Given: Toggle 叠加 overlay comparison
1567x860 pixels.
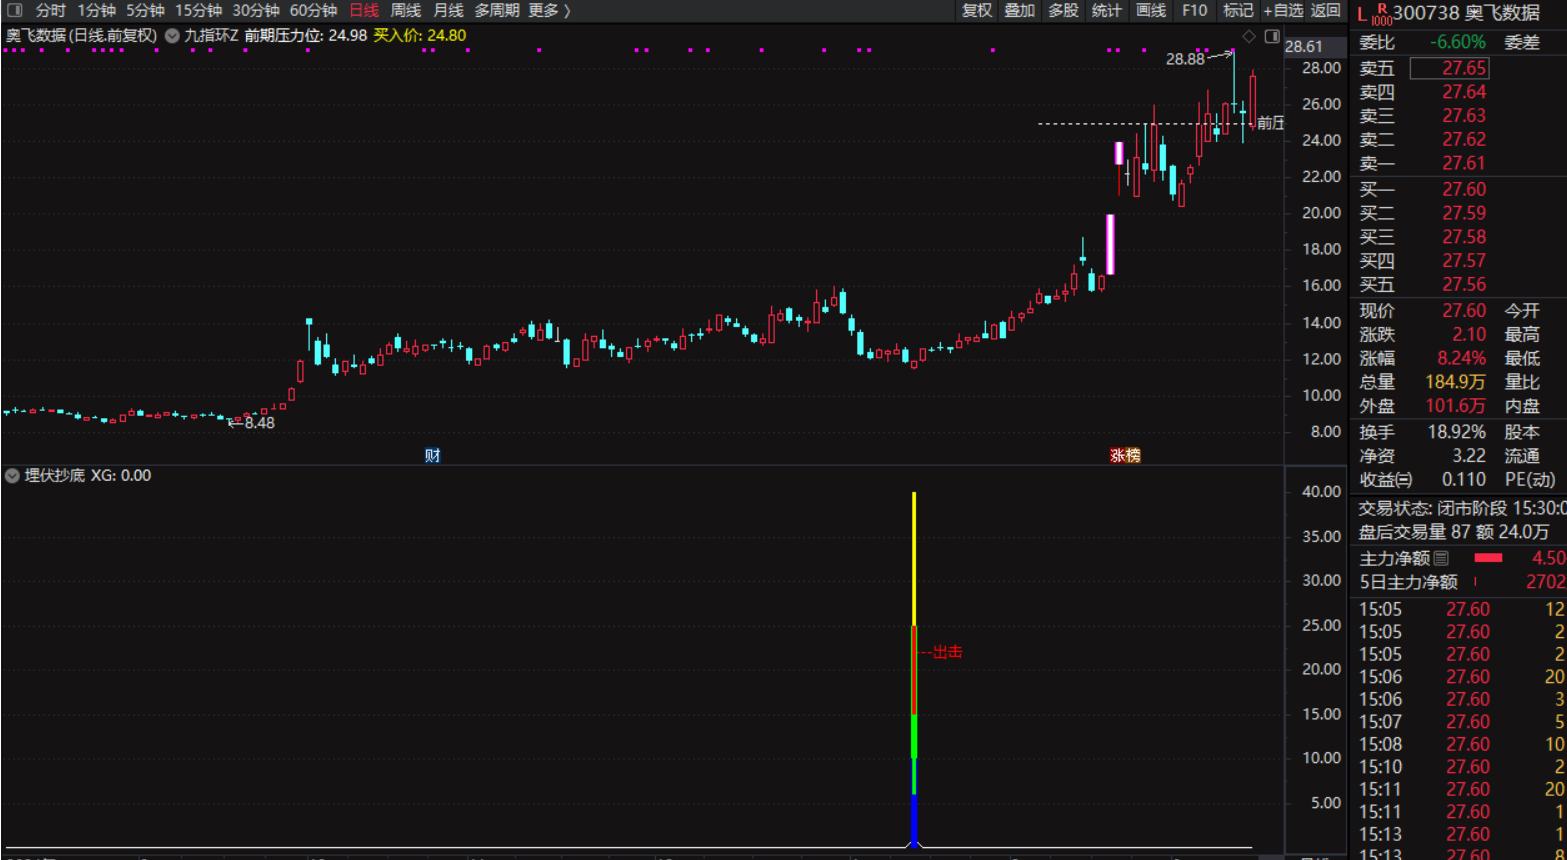Looking at the screenshot, I should click(1019, 11).
